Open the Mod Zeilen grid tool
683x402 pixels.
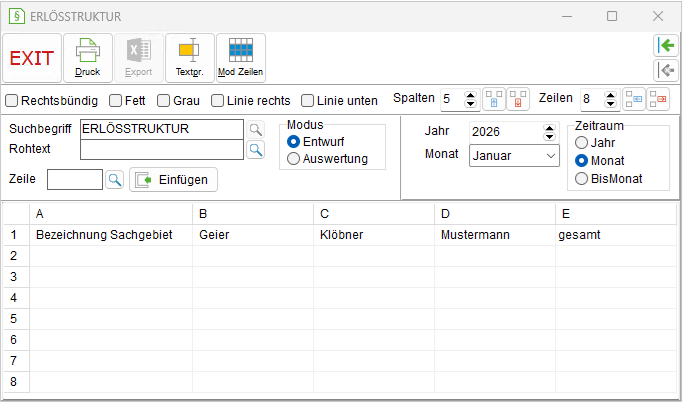241,58
